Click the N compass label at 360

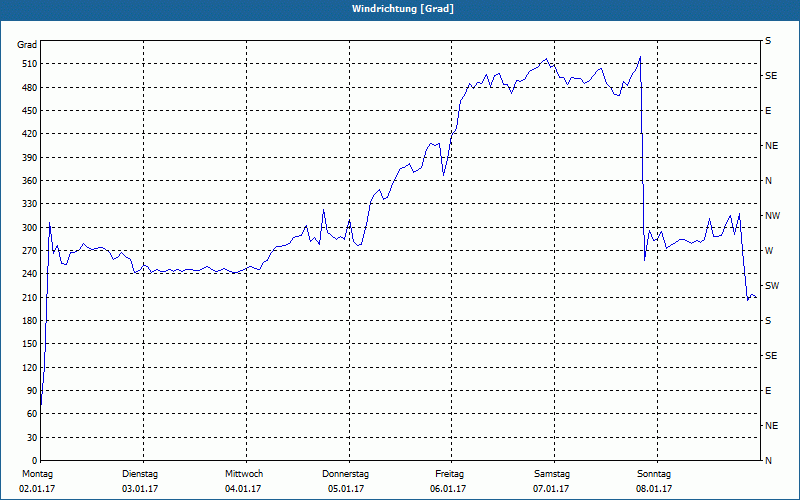tap(769, 181)
